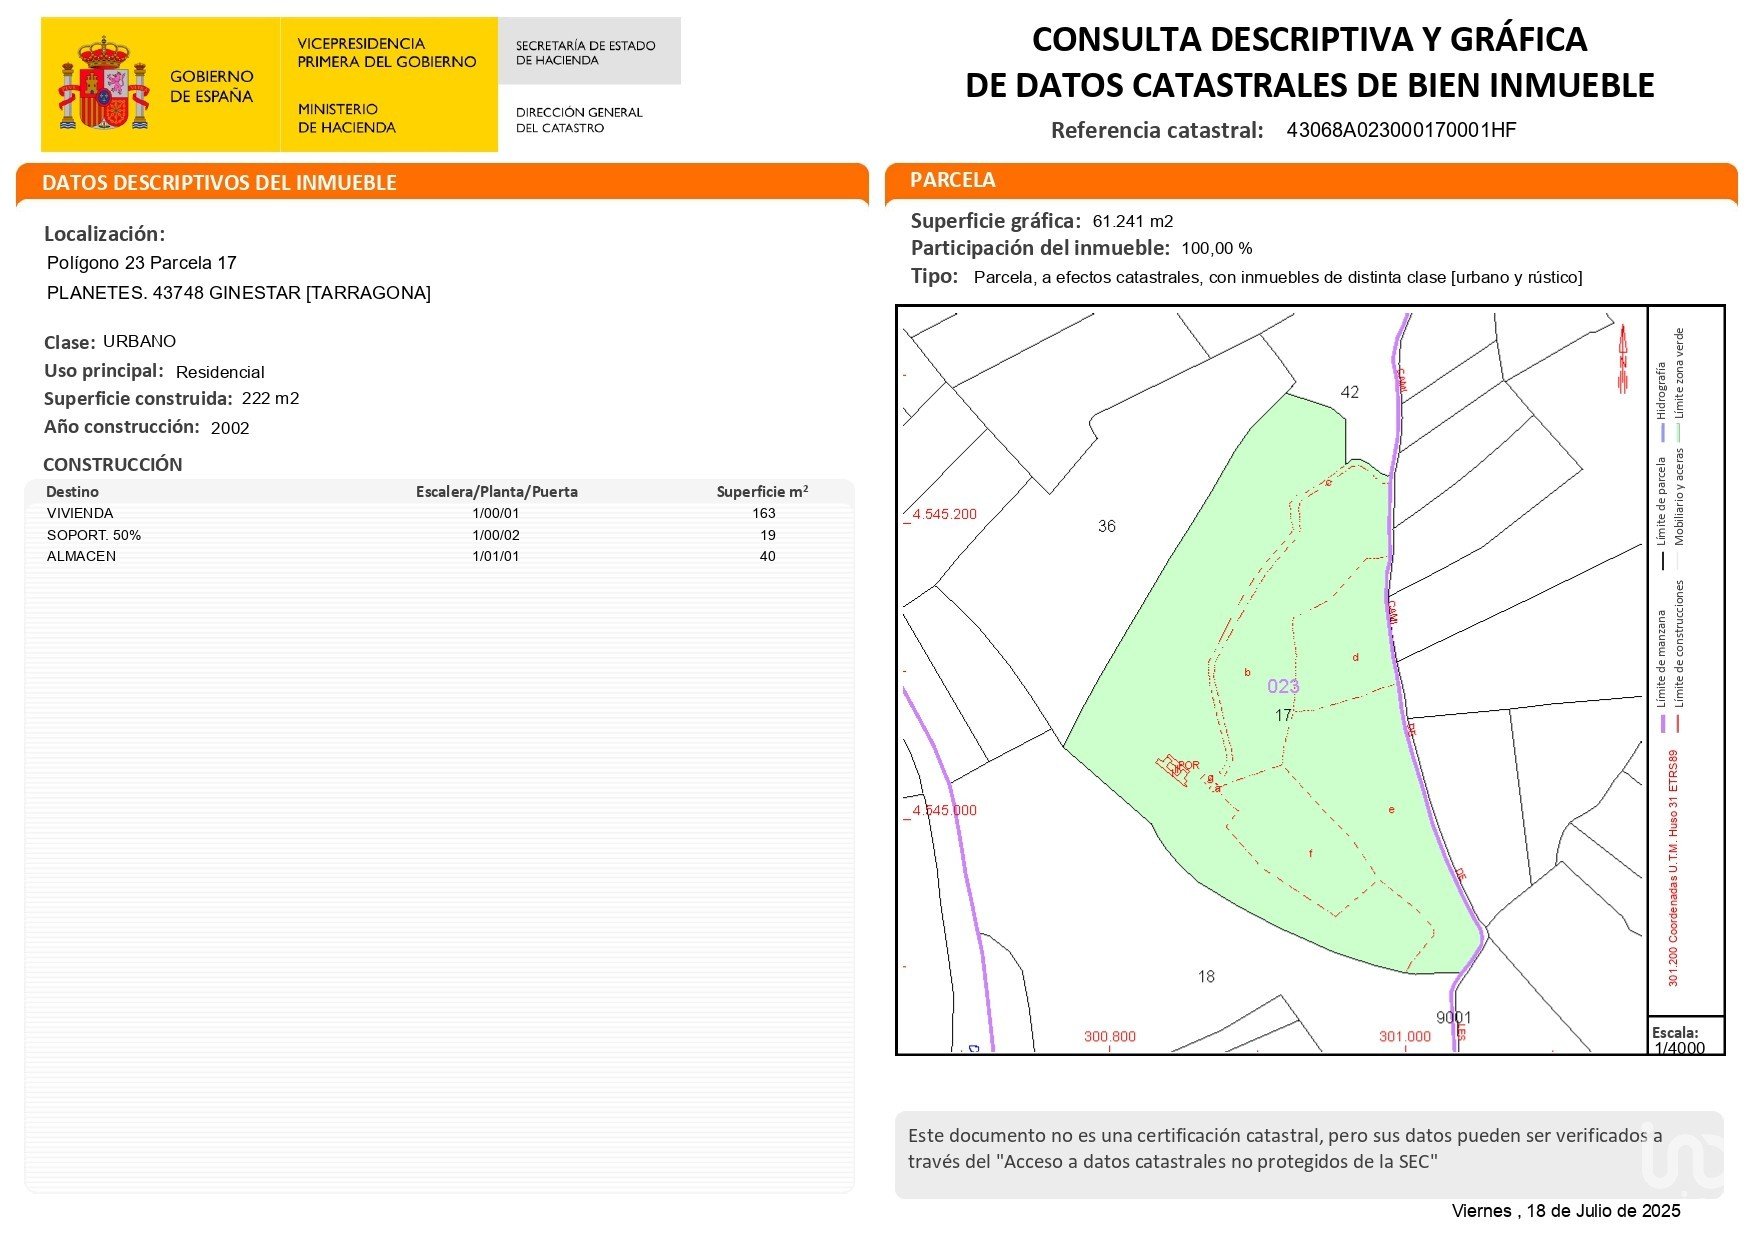
Task: Click the watermark logo beside the disclaimer
Action: (1684, 1158)
